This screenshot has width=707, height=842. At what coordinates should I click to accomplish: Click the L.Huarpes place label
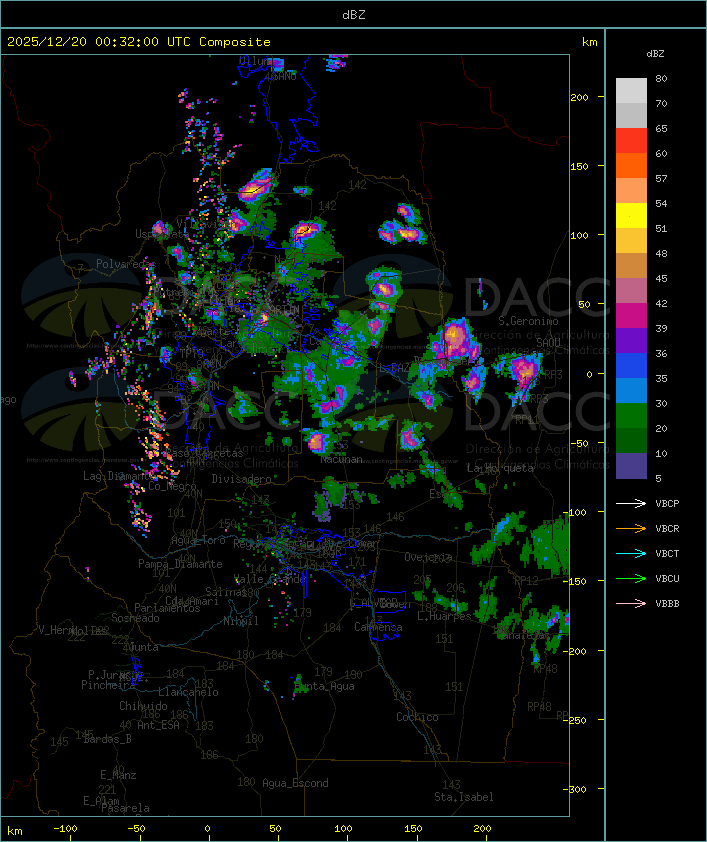tap(444, 616)
